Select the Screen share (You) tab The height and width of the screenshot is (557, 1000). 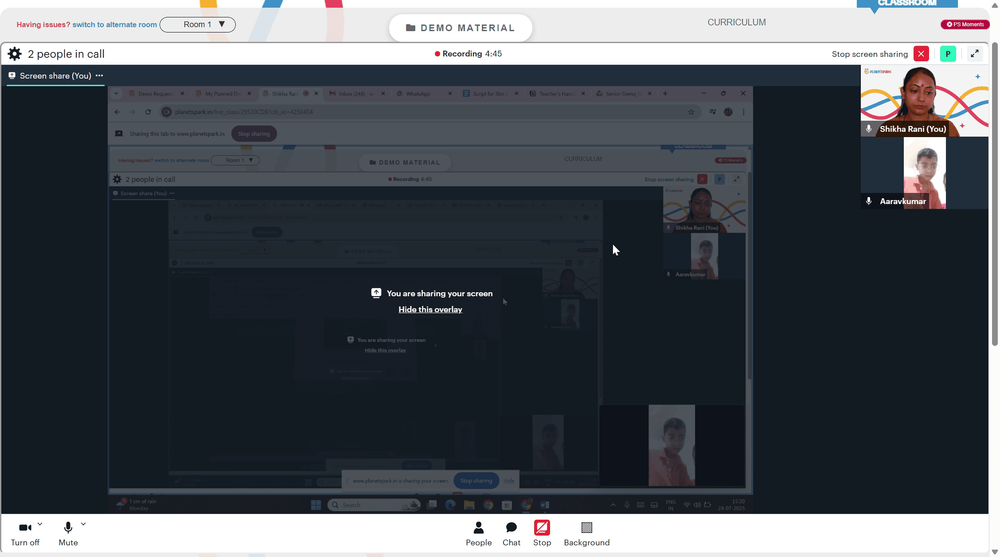pyautogui.click(x=55, y=75)
